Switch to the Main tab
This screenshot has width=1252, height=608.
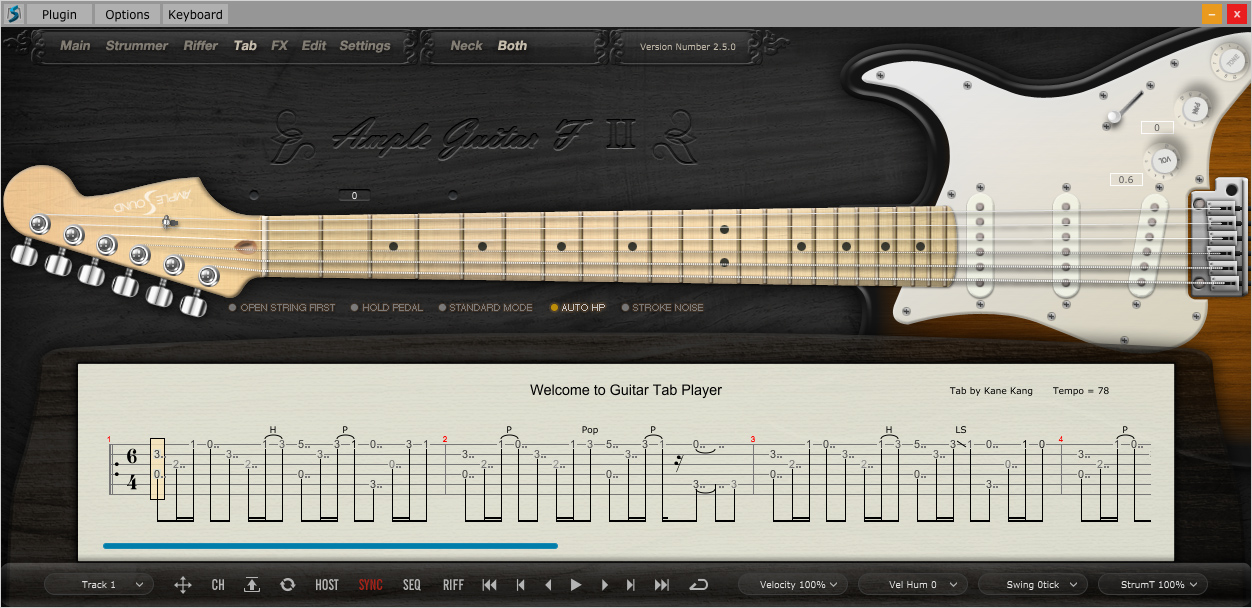[75, 46]
